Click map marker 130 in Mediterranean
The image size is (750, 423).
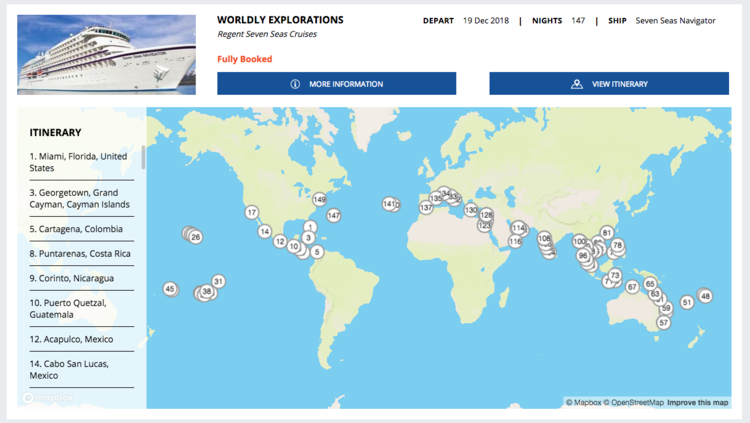[x=471, y=210]
